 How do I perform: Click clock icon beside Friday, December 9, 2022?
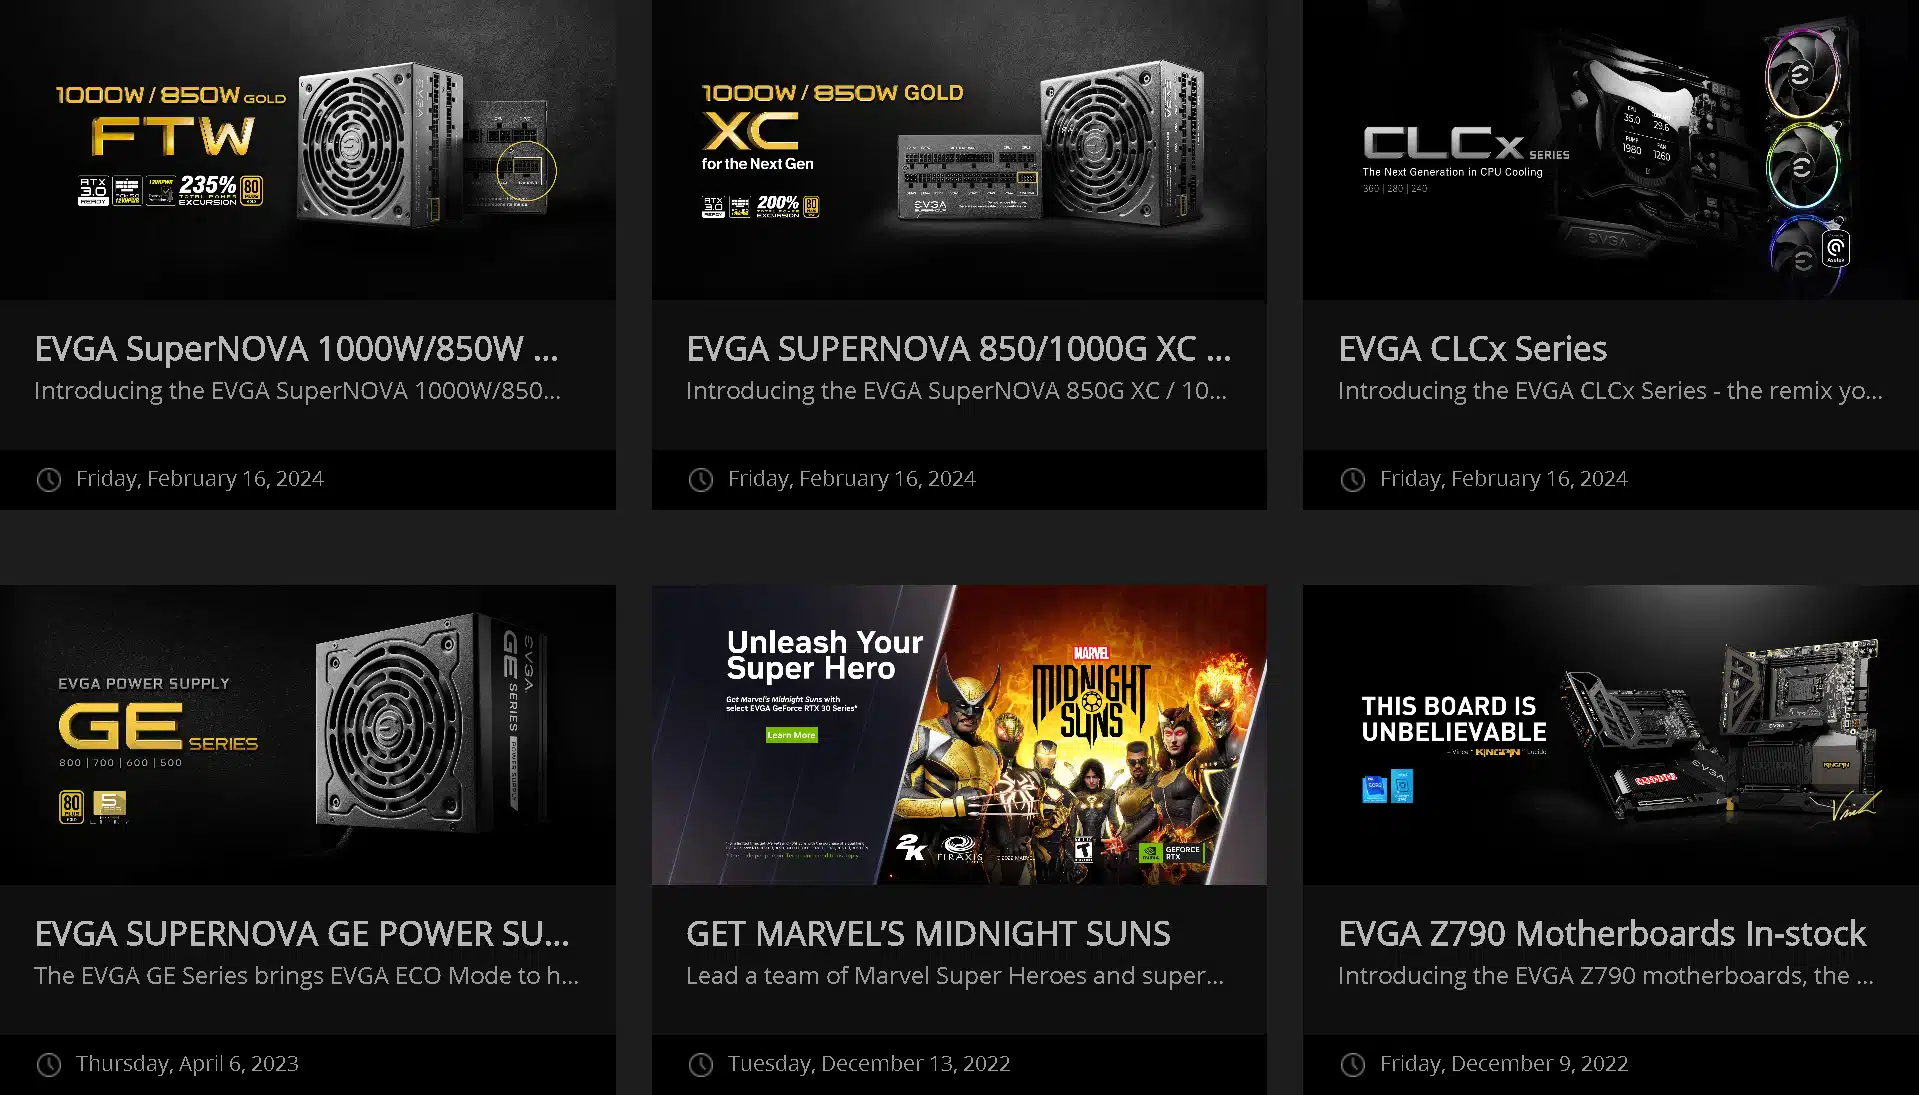(x=1353, y=1064)
